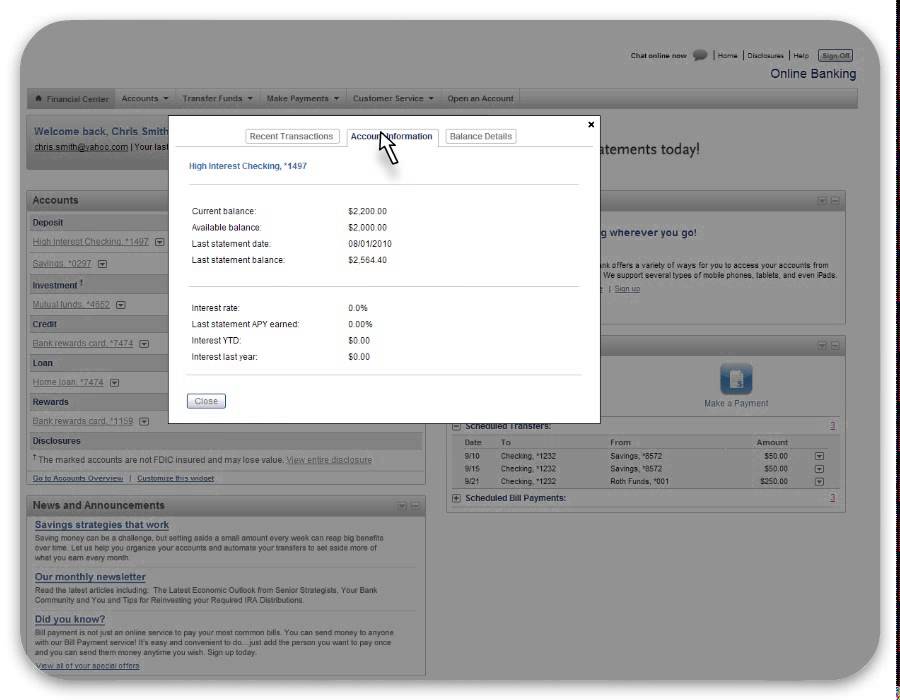Select the Account Information tab
Screen dimensions: 900x700
click(x=392, y=137)
